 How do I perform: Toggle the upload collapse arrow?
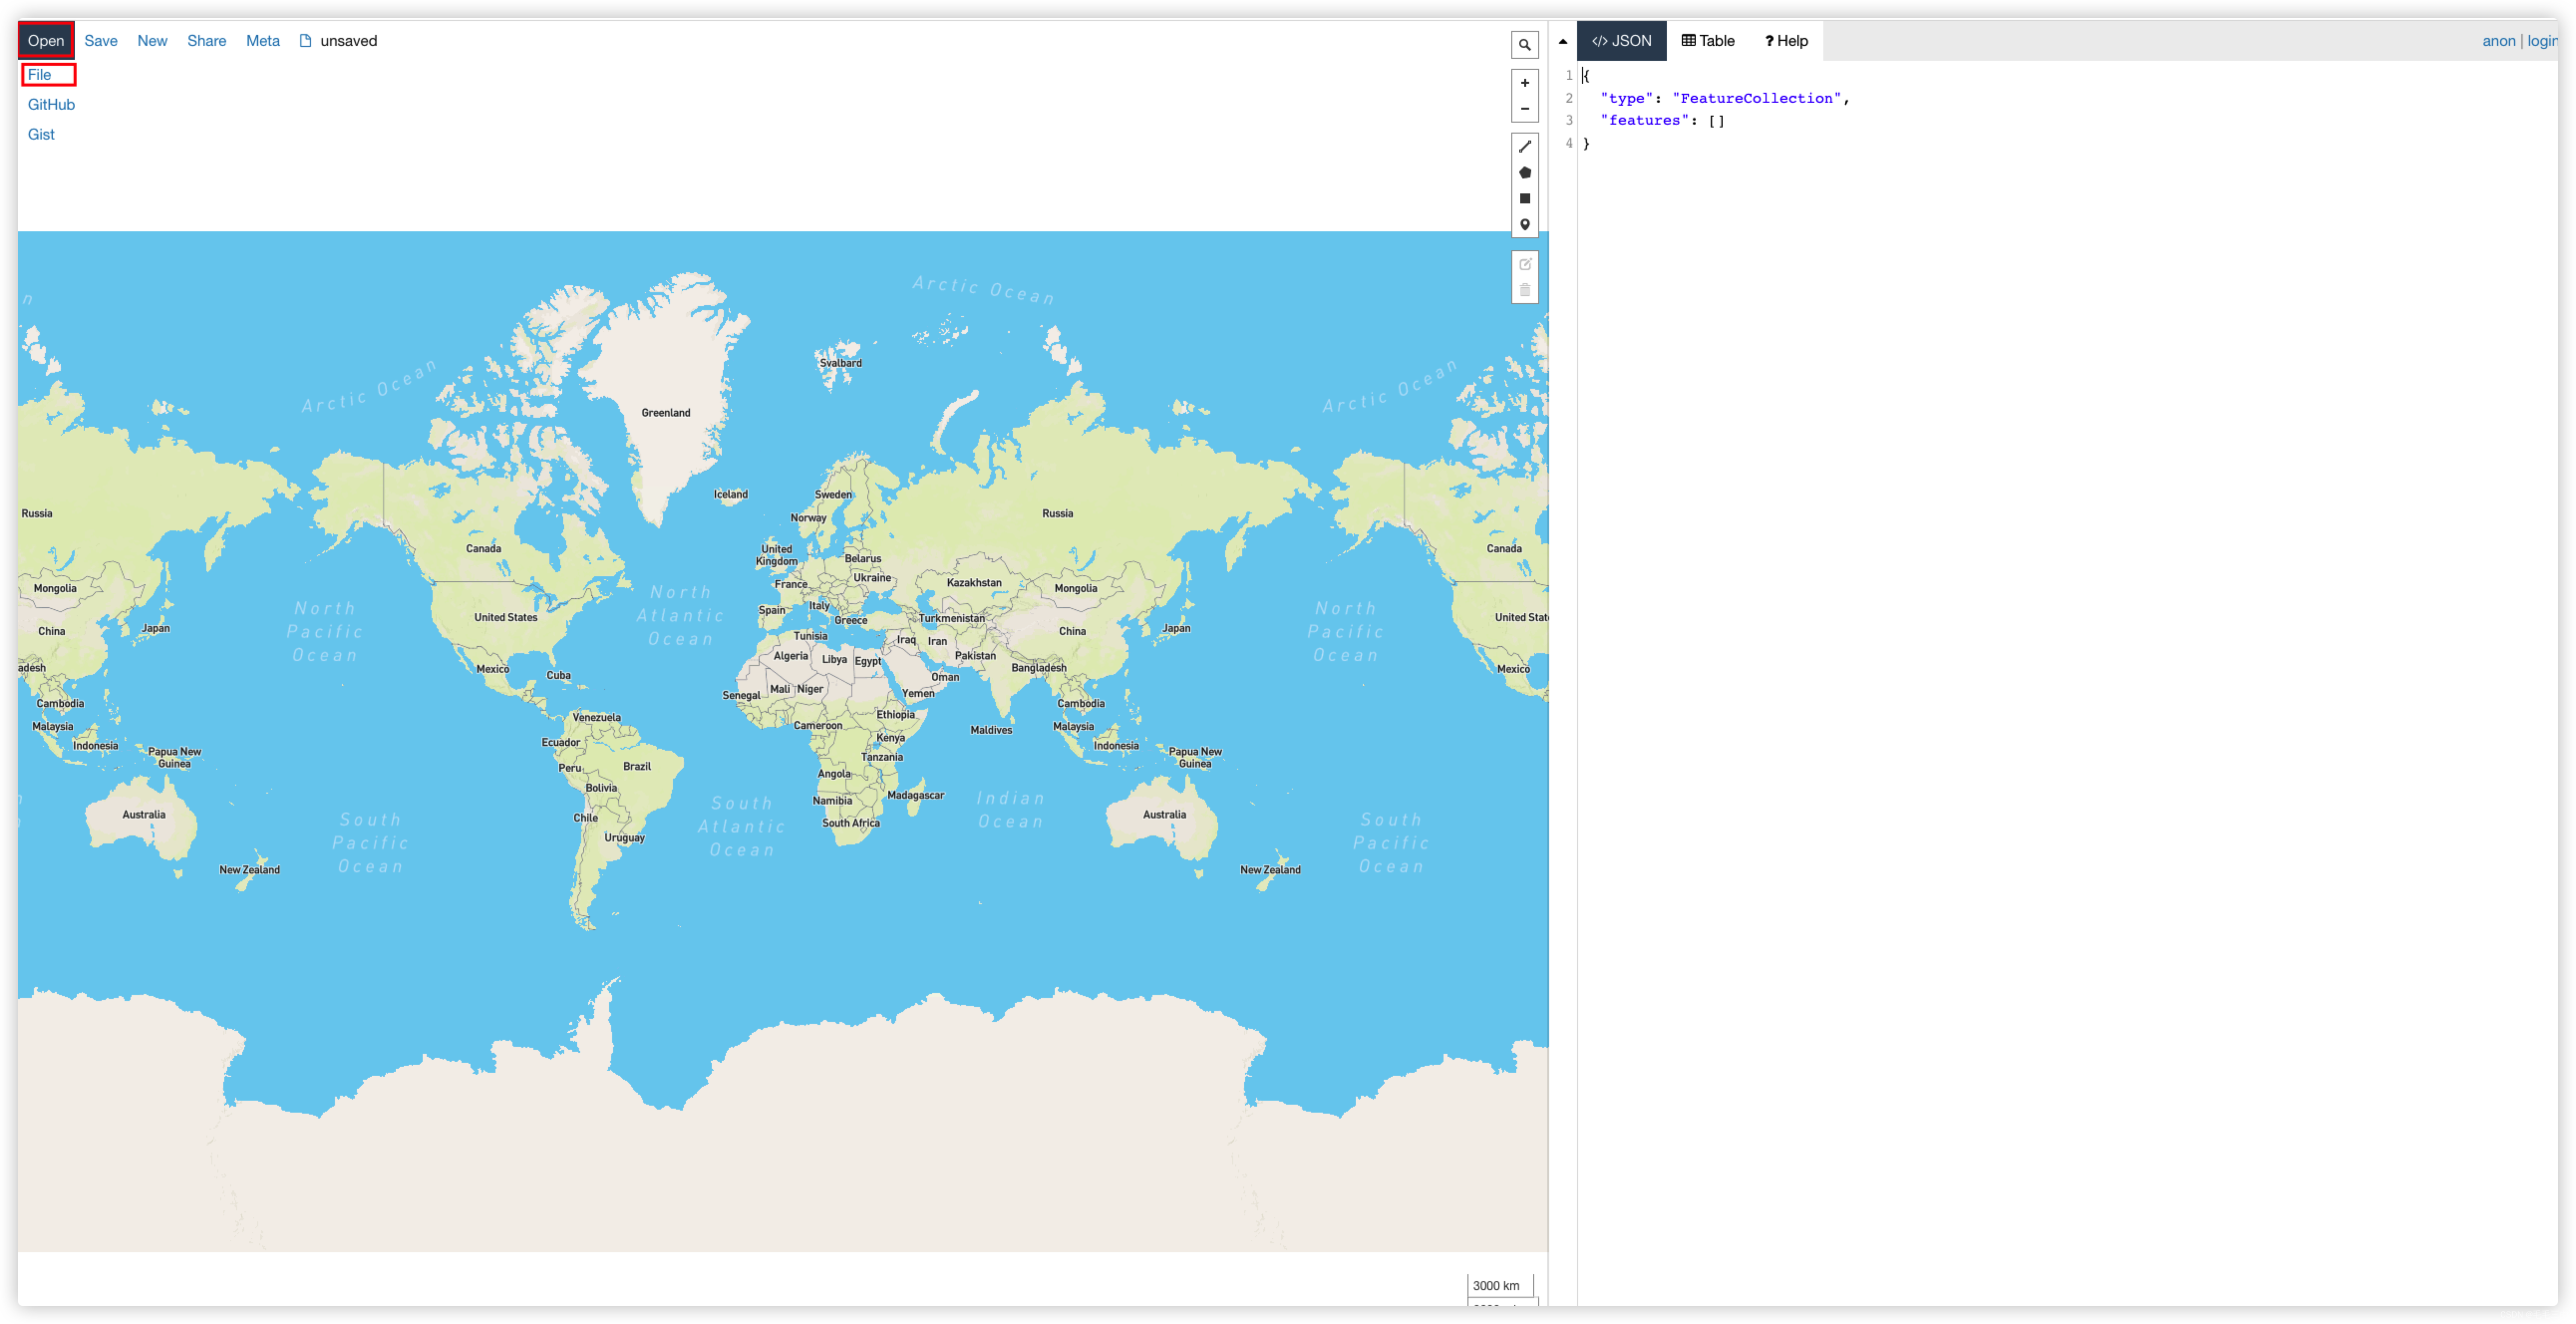click(1563, 40)
